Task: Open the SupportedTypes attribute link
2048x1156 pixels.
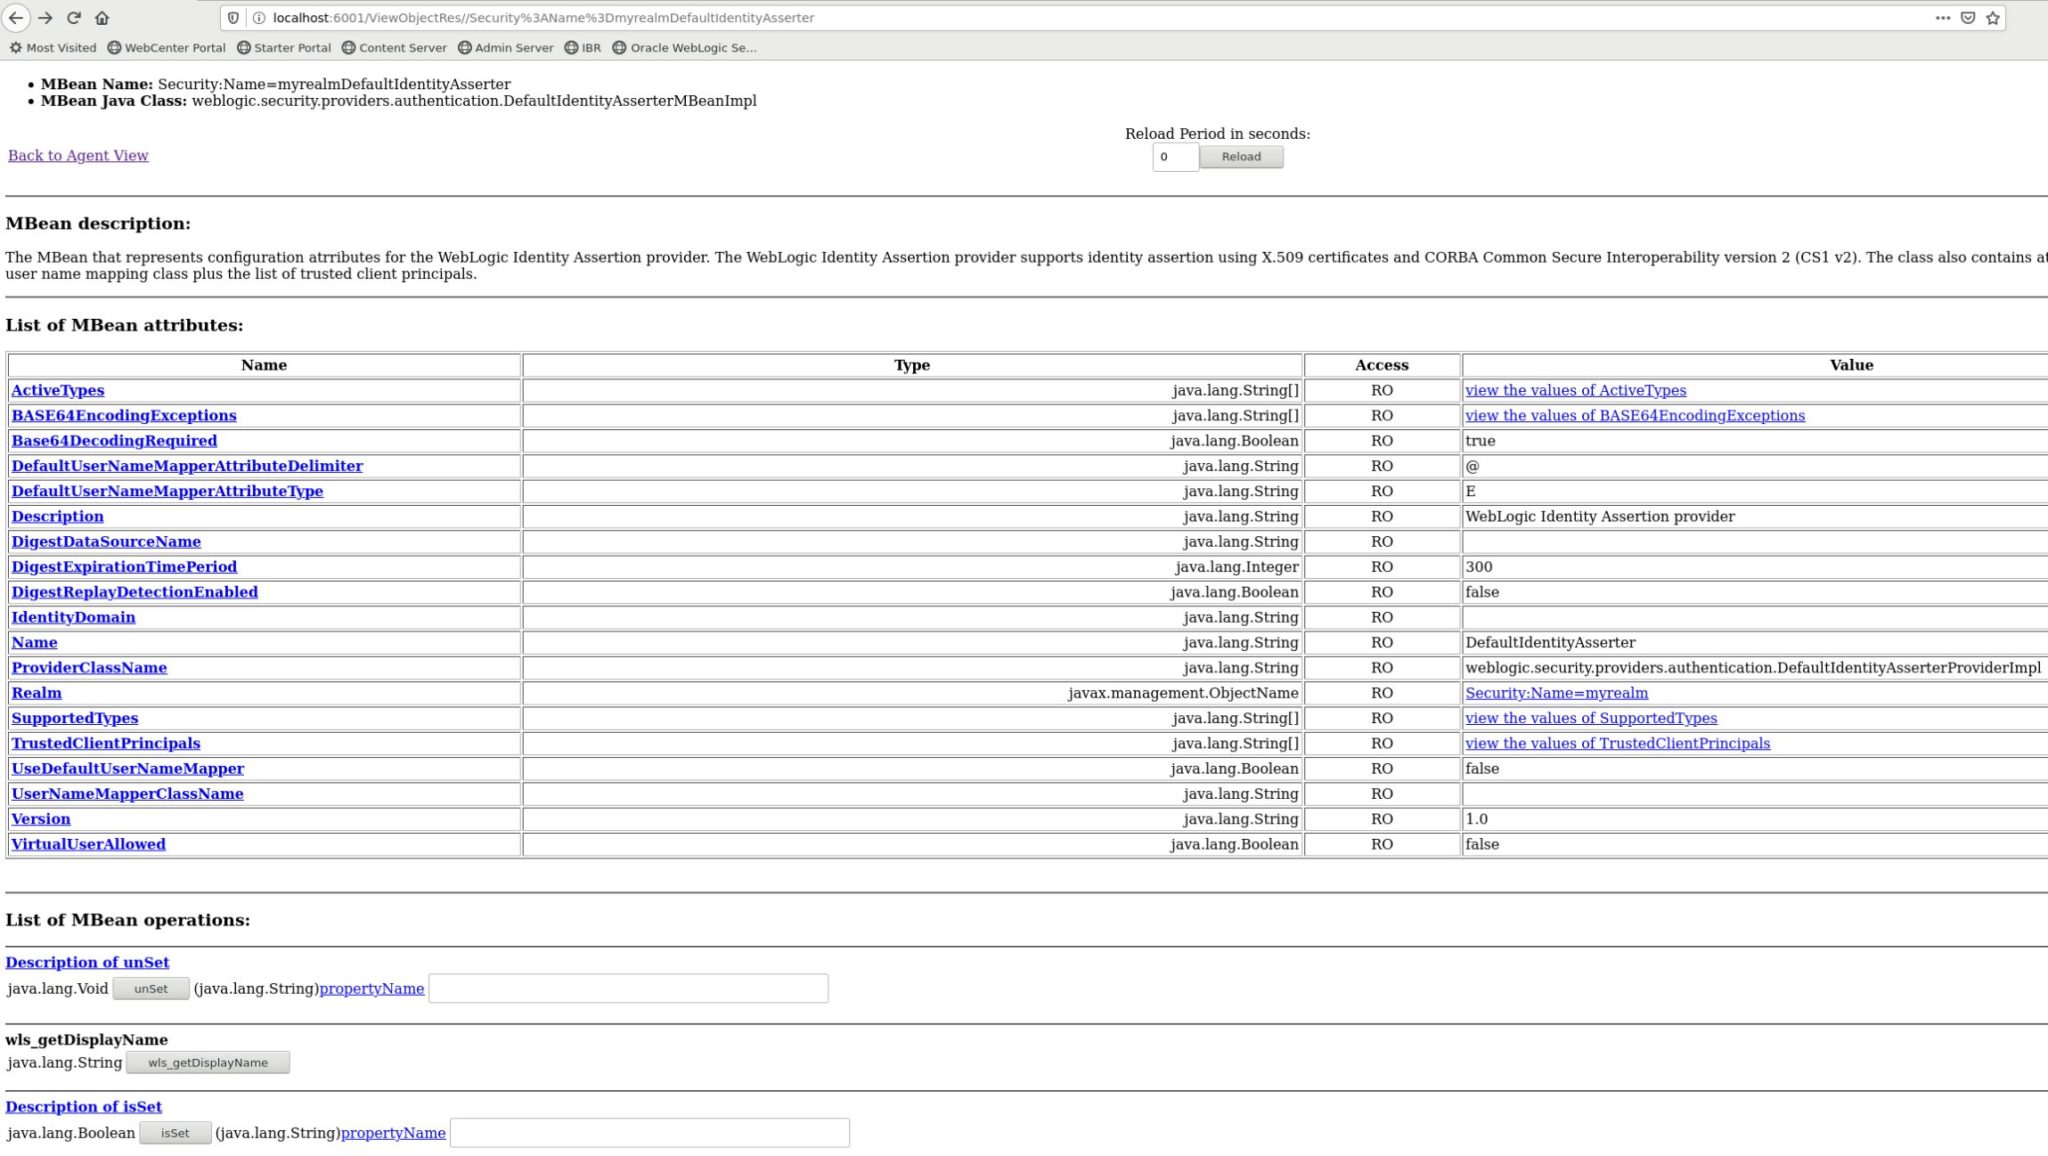Action: pyautogui.click(x=75, y=718)
